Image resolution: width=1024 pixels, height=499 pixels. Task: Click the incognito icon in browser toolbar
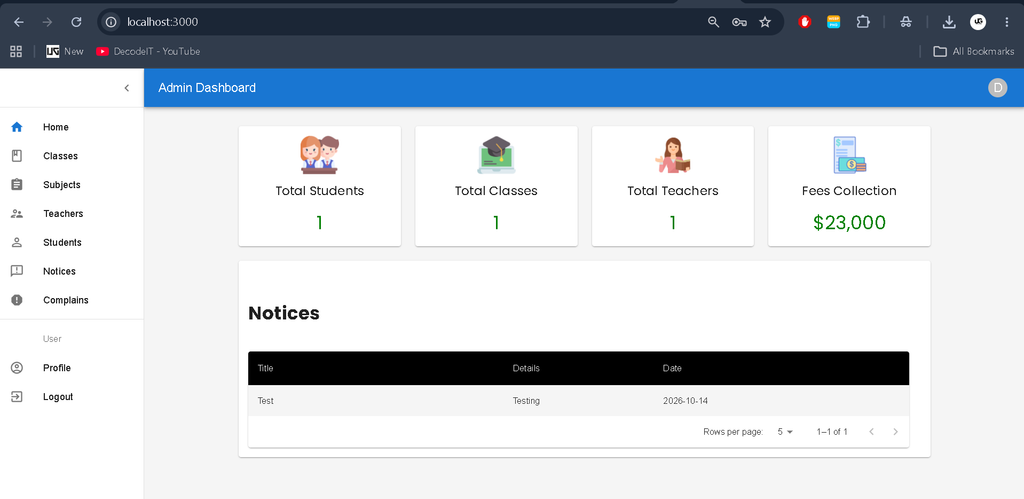pyautogui.click(x=905, y=22)
